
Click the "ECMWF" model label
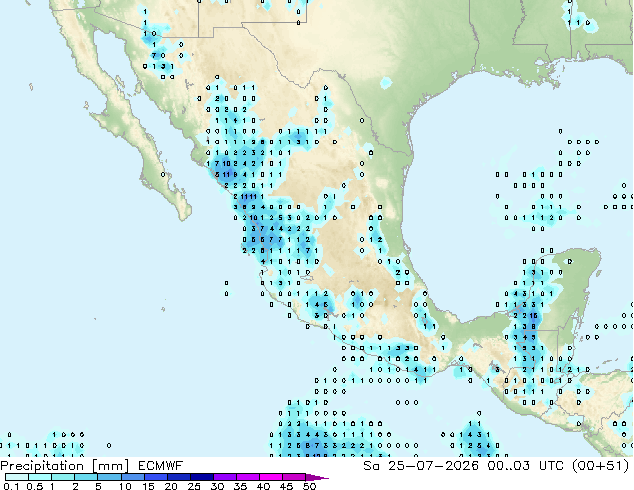[x=160, y=466]
